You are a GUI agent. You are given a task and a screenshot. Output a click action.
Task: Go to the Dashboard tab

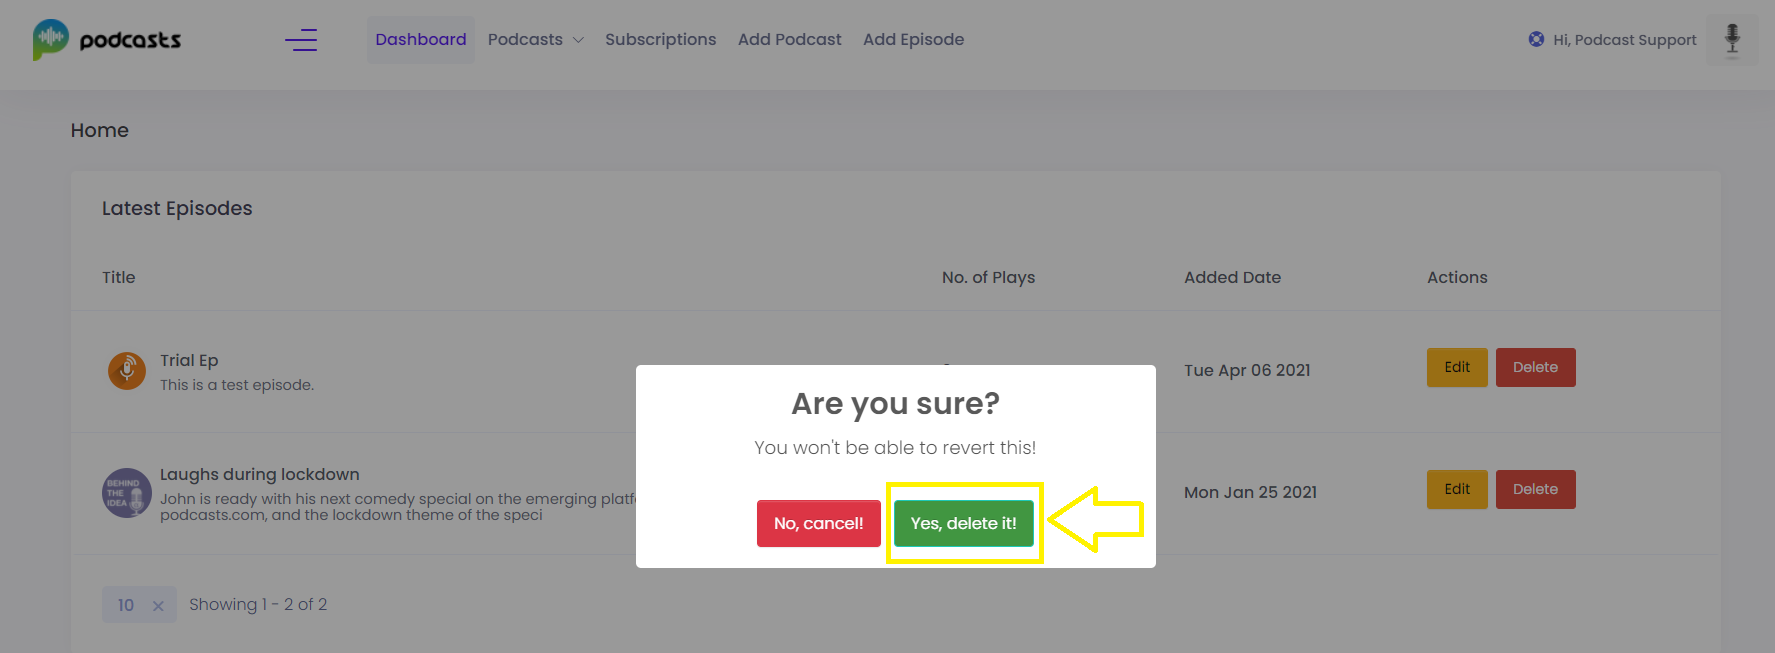tap(421, 39)
